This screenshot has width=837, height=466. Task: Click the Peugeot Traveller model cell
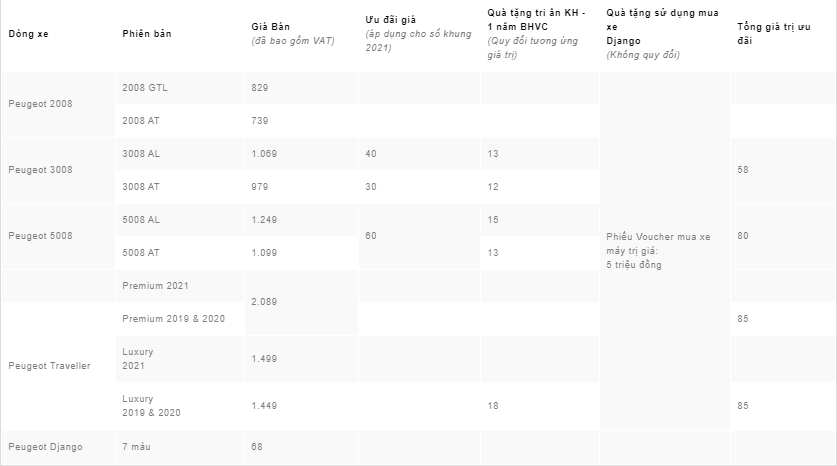tap(49, 366)
